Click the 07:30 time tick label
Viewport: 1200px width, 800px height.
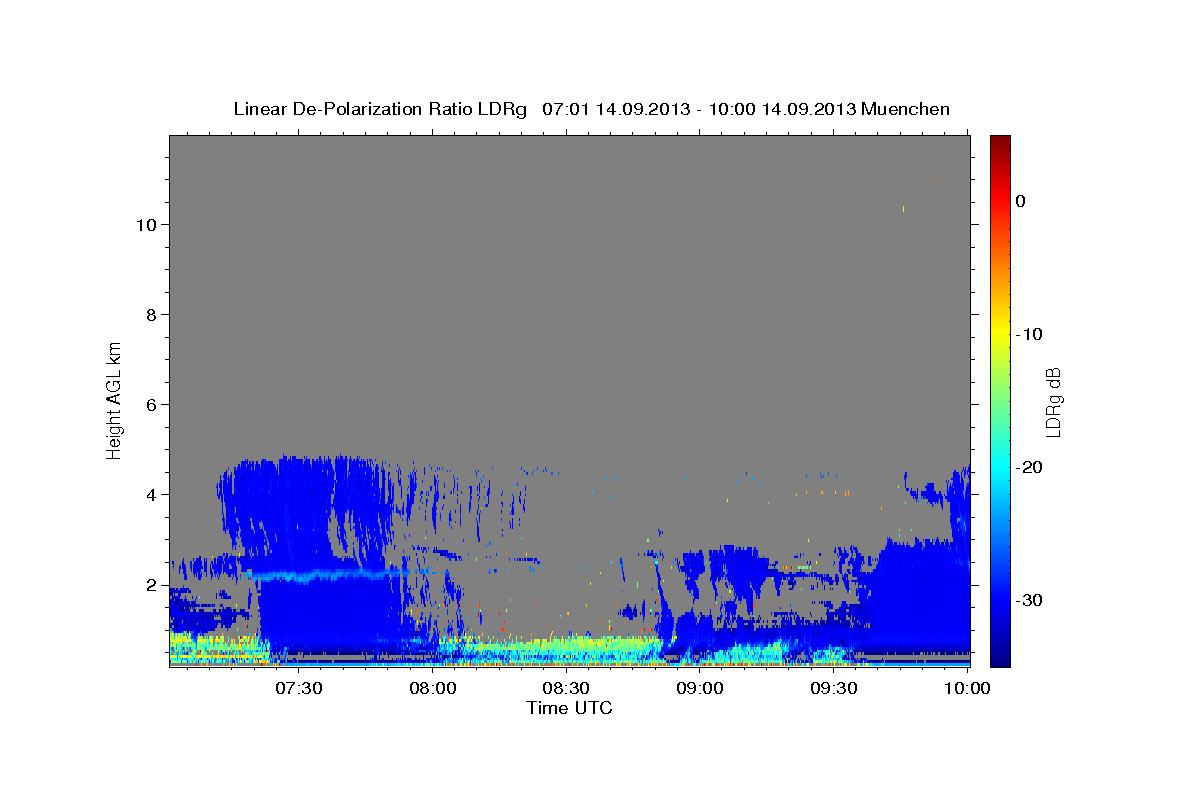pos(298,688)
